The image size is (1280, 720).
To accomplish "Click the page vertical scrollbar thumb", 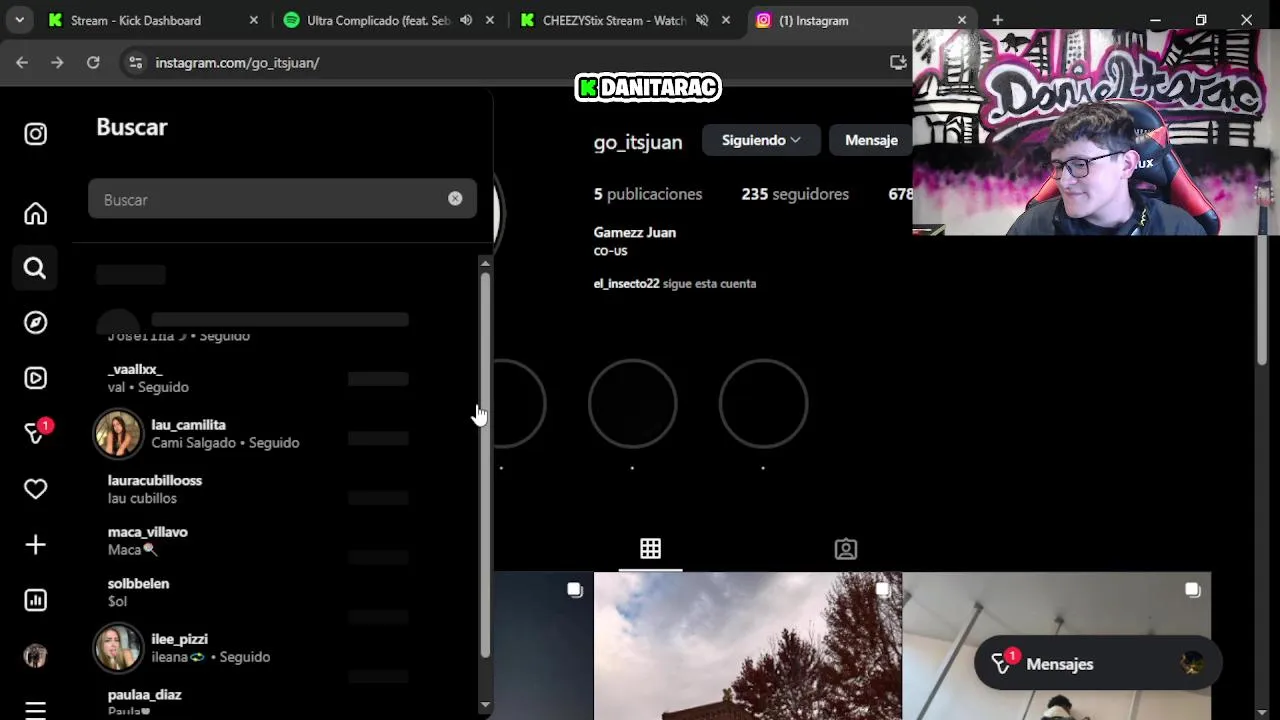I will (x=1262, y=300).
